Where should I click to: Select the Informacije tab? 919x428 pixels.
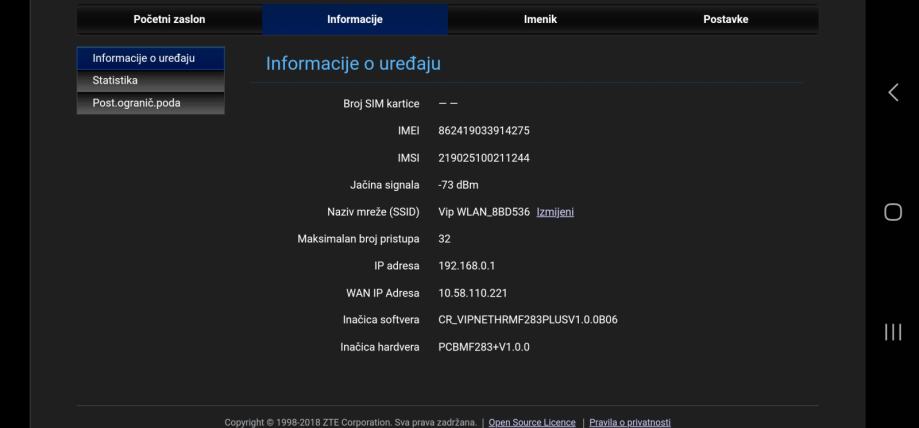click(355, 19)
